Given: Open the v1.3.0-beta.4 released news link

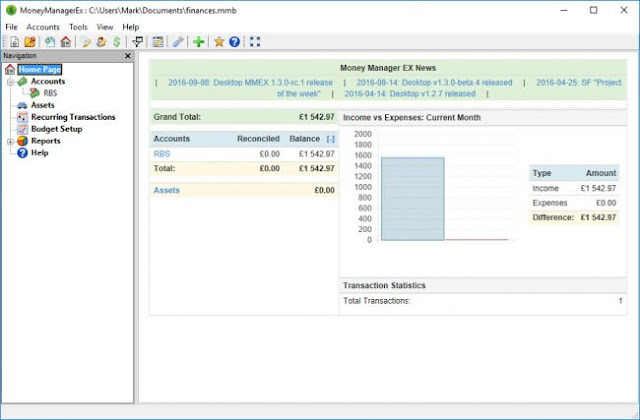Looking at the screenshot, I should (434, 82).
